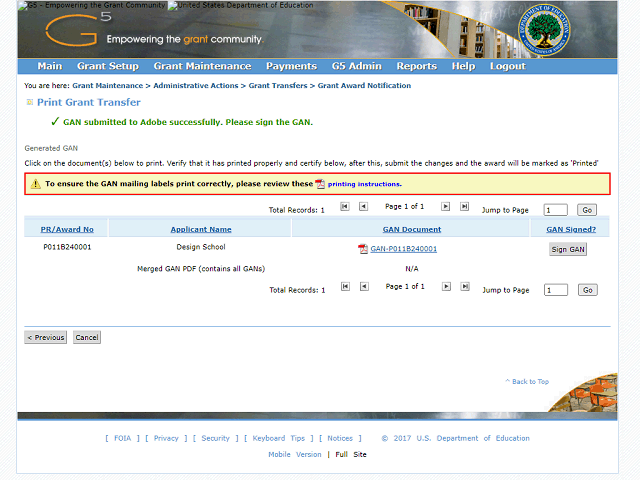
Task: Jump to last page in top pagination
Action: [464, 207]
